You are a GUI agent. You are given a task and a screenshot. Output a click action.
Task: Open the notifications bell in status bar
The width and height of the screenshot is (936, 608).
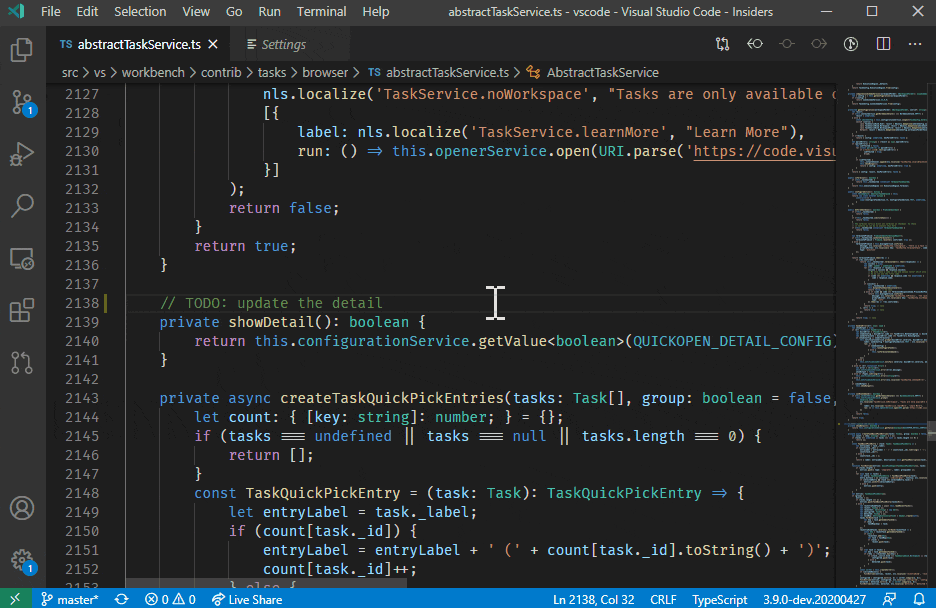917,599
